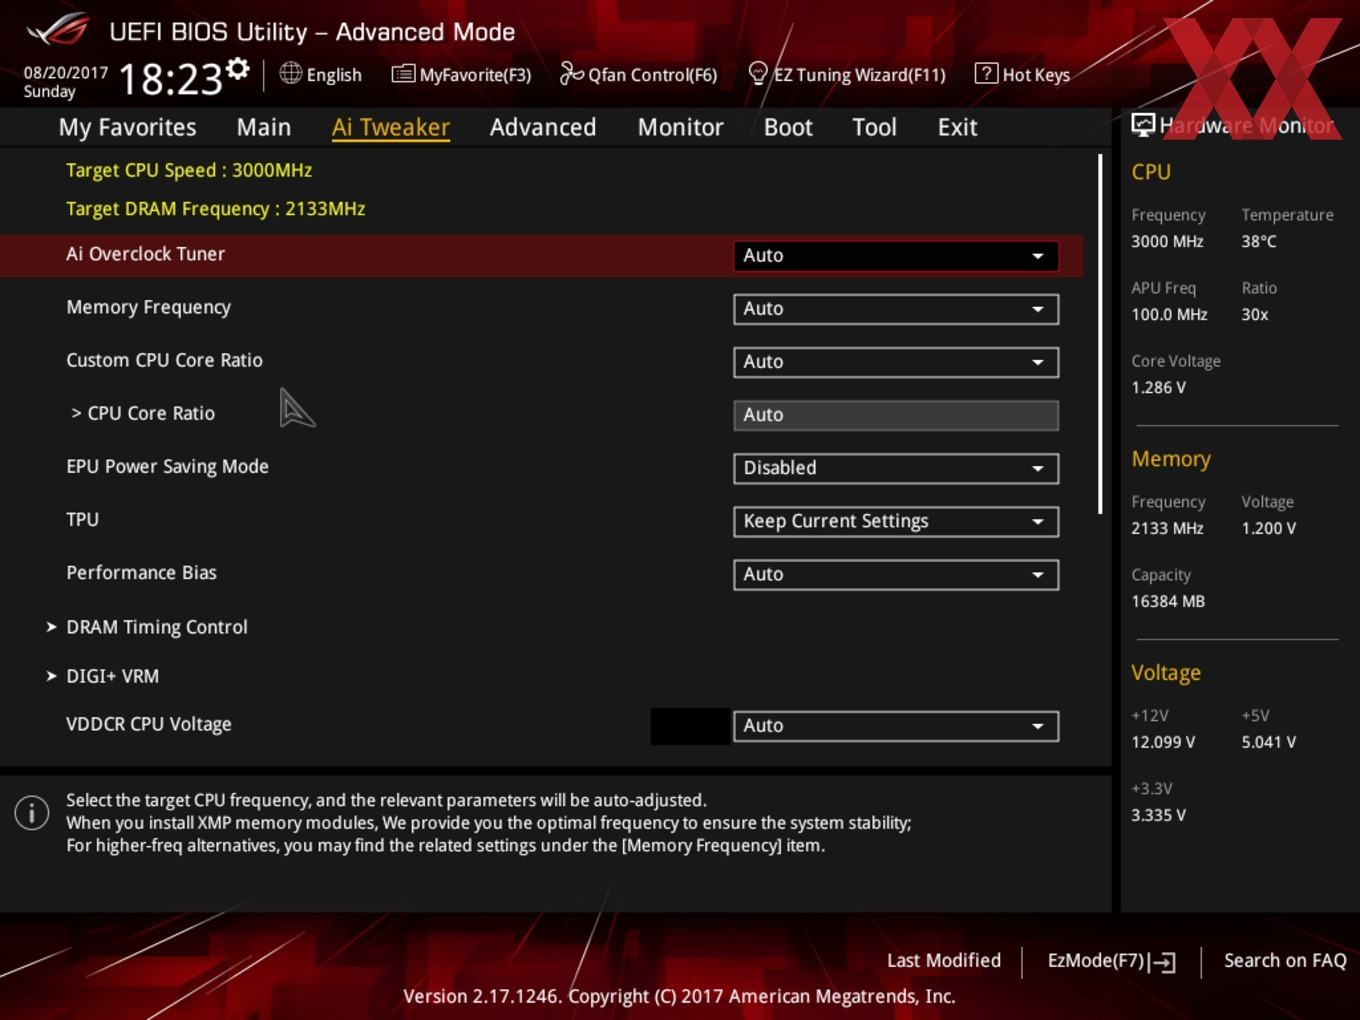1360x1020 pixels.
Task: Click the 08/20/2017 date text
Action: pyautogui.click(x=66, y=72)
